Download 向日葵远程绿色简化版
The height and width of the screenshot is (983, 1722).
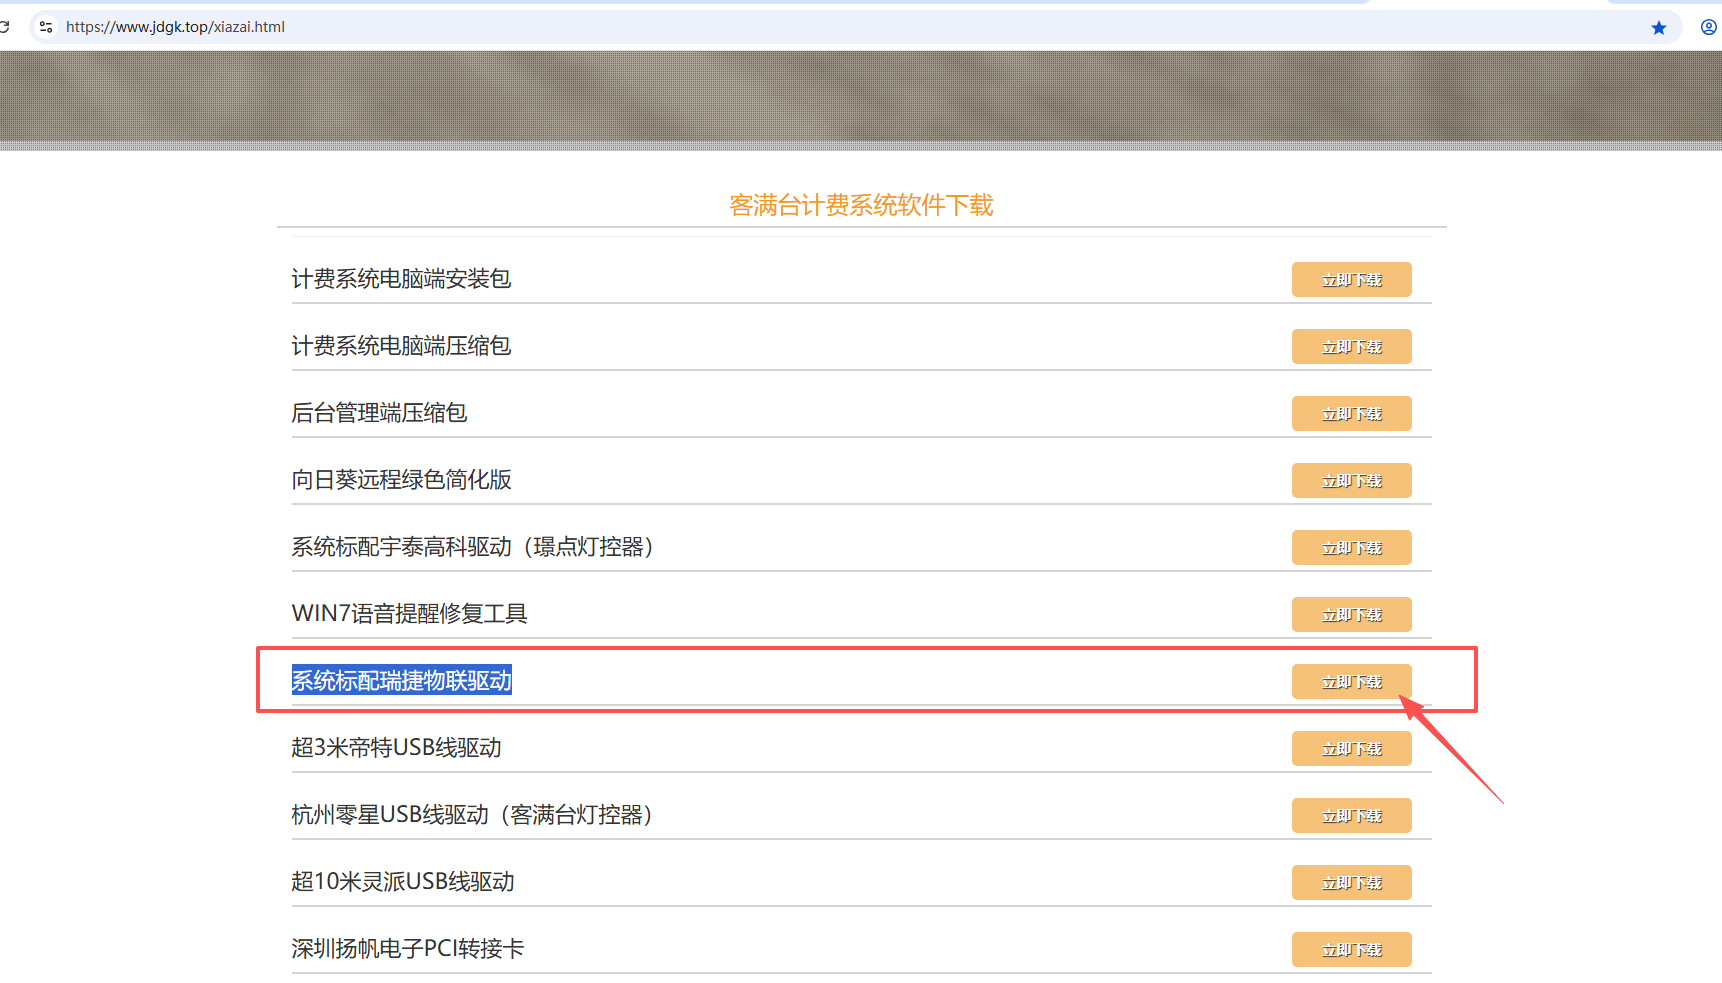(x=1351, y=481)
